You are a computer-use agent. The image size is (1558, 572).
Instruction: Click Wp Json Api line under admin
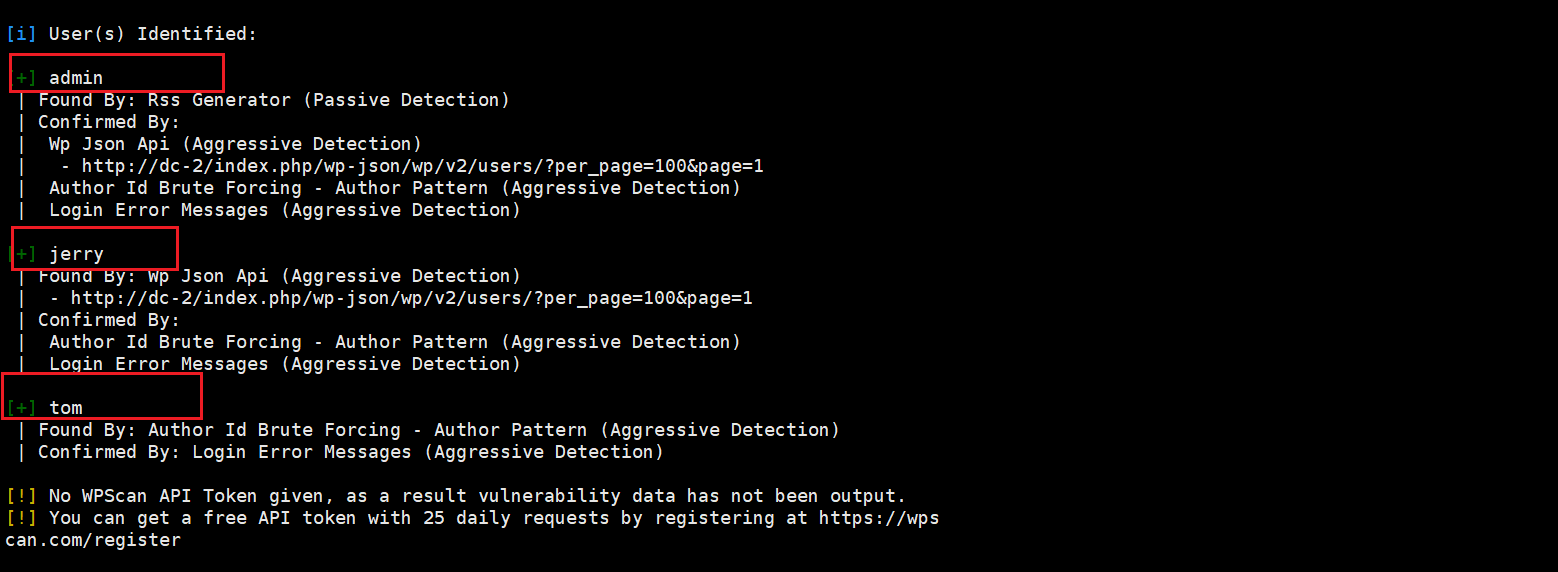point(235,144)
